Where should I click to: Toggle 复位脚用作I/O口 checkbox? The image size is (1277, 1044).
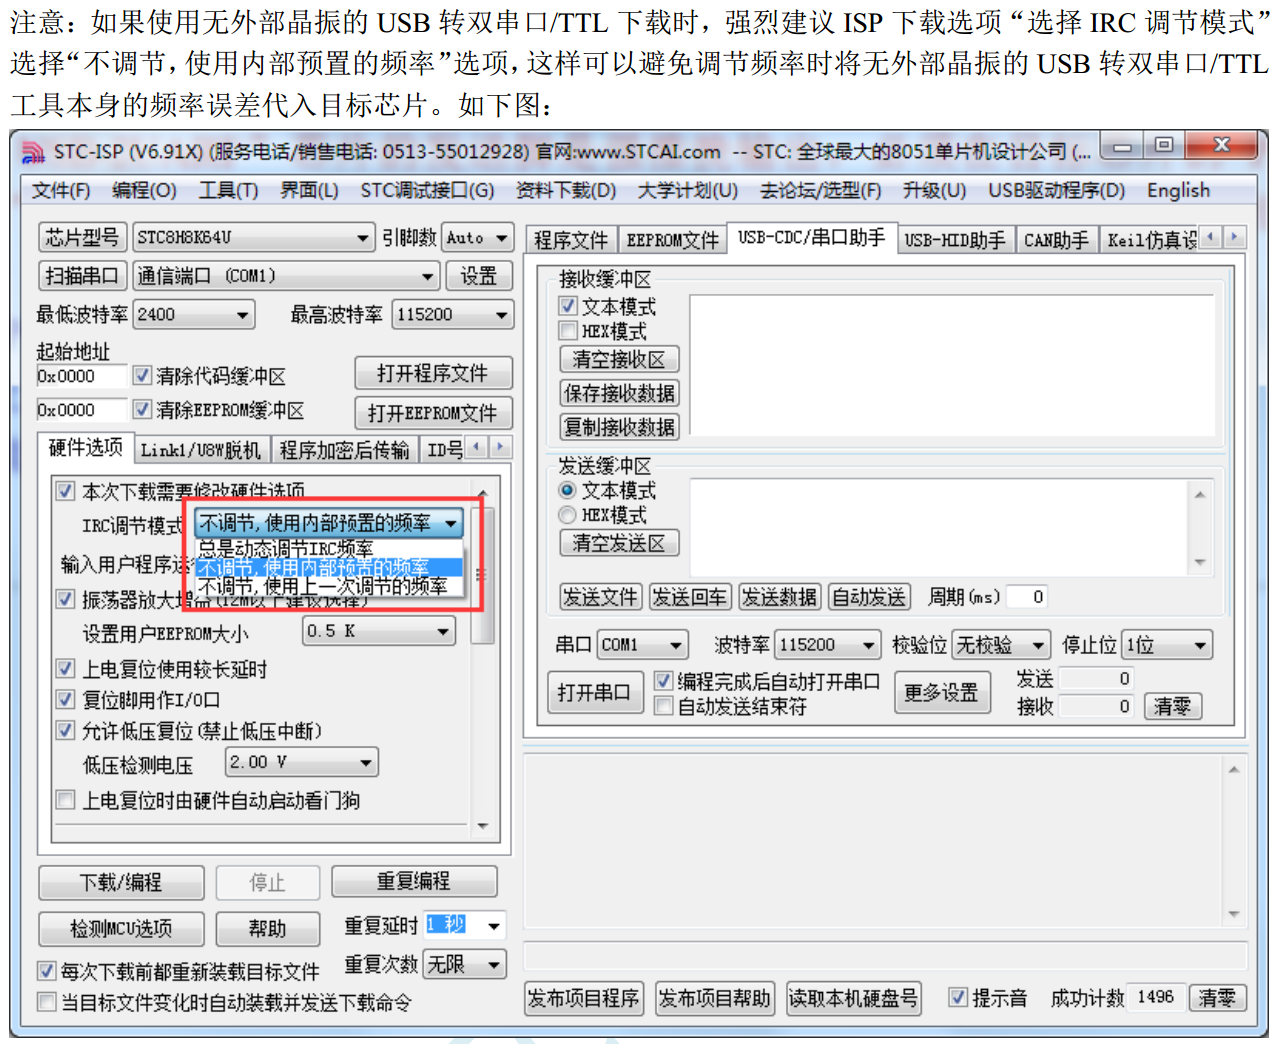[65, 700]
